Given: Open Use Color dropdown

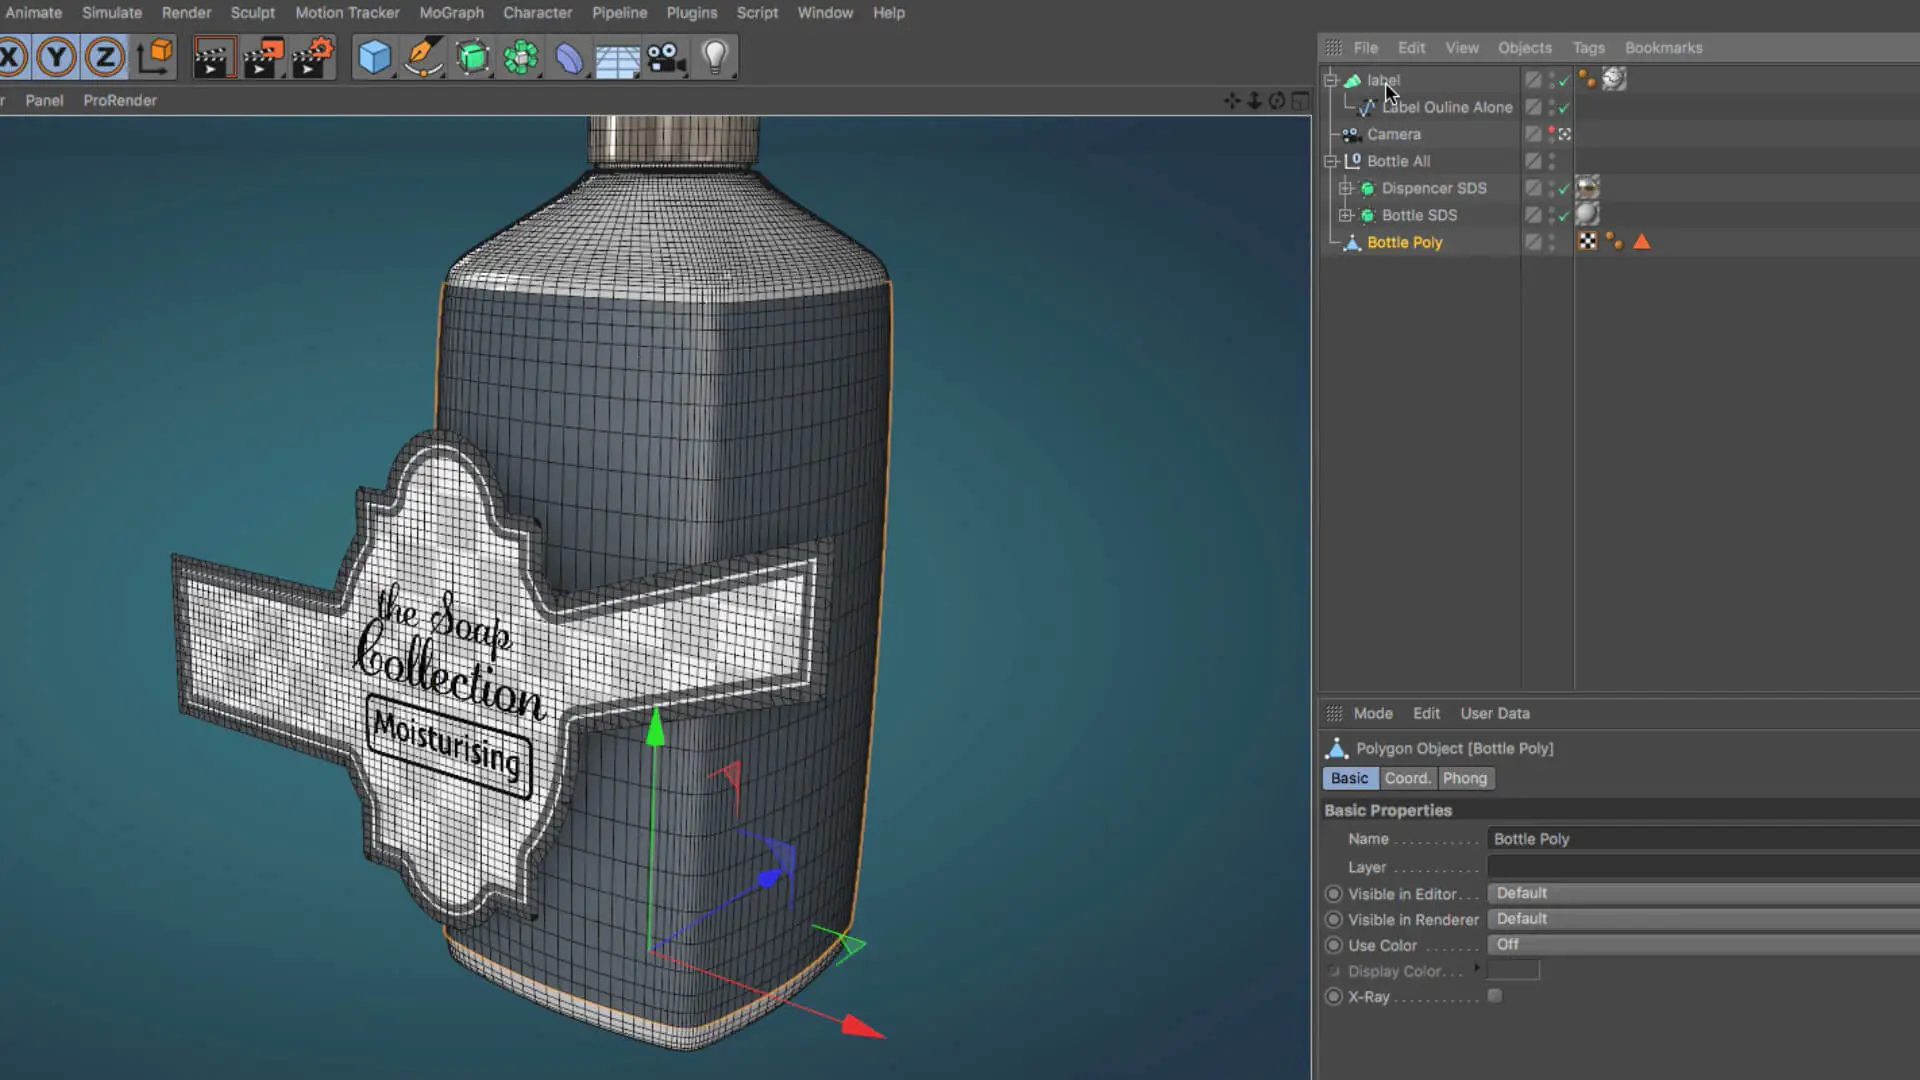Looking at the screenshot, I should click(x=1703, y=945).
